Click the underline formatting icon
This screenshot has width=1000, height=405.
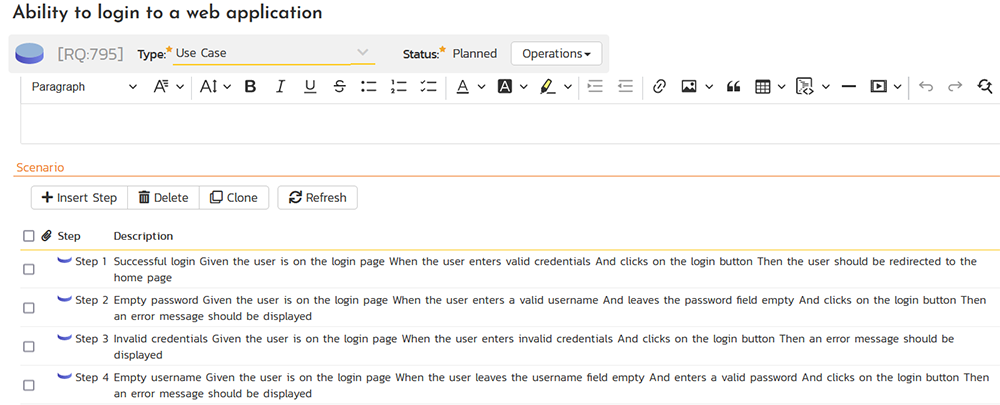tap(310, 87)
